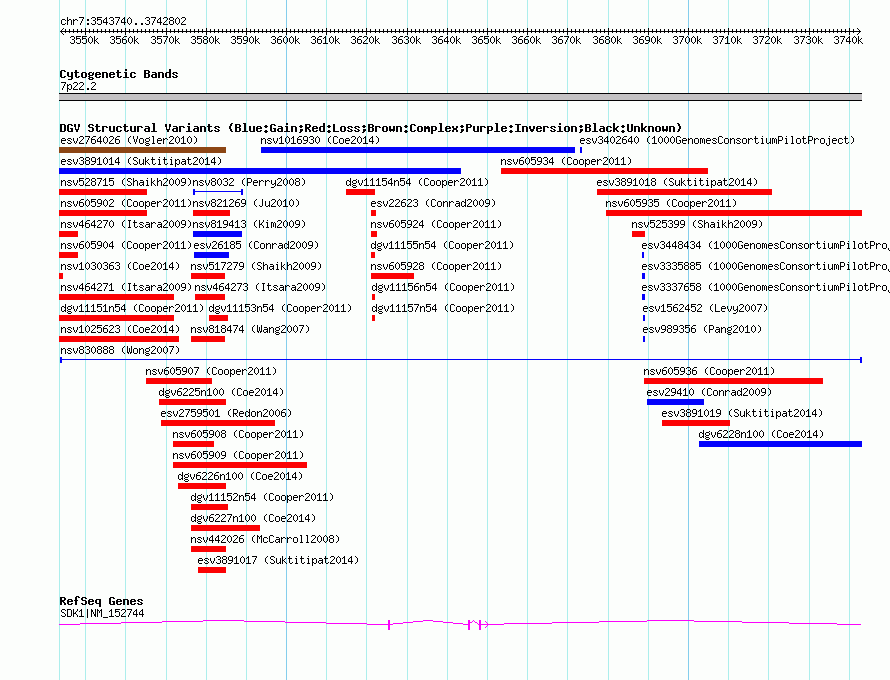Viewport: 890px width, 680px height.
Task: Open nsv819413 (Kim2009) variant label
Action: [249, 224]
